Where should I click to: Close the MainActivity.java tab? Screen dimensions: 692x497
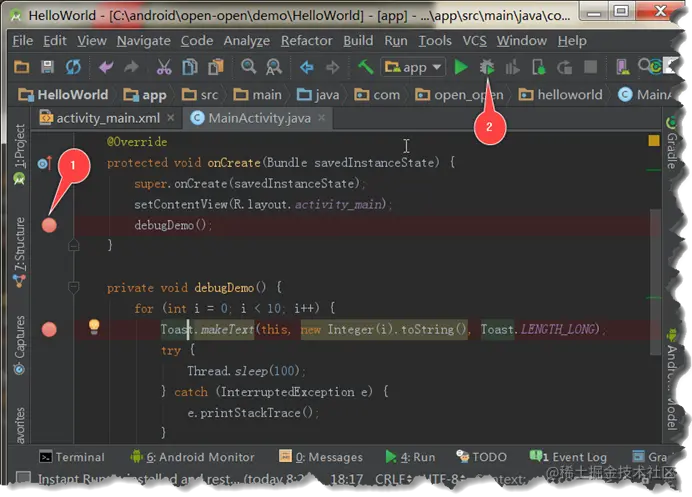coord(322,118)
